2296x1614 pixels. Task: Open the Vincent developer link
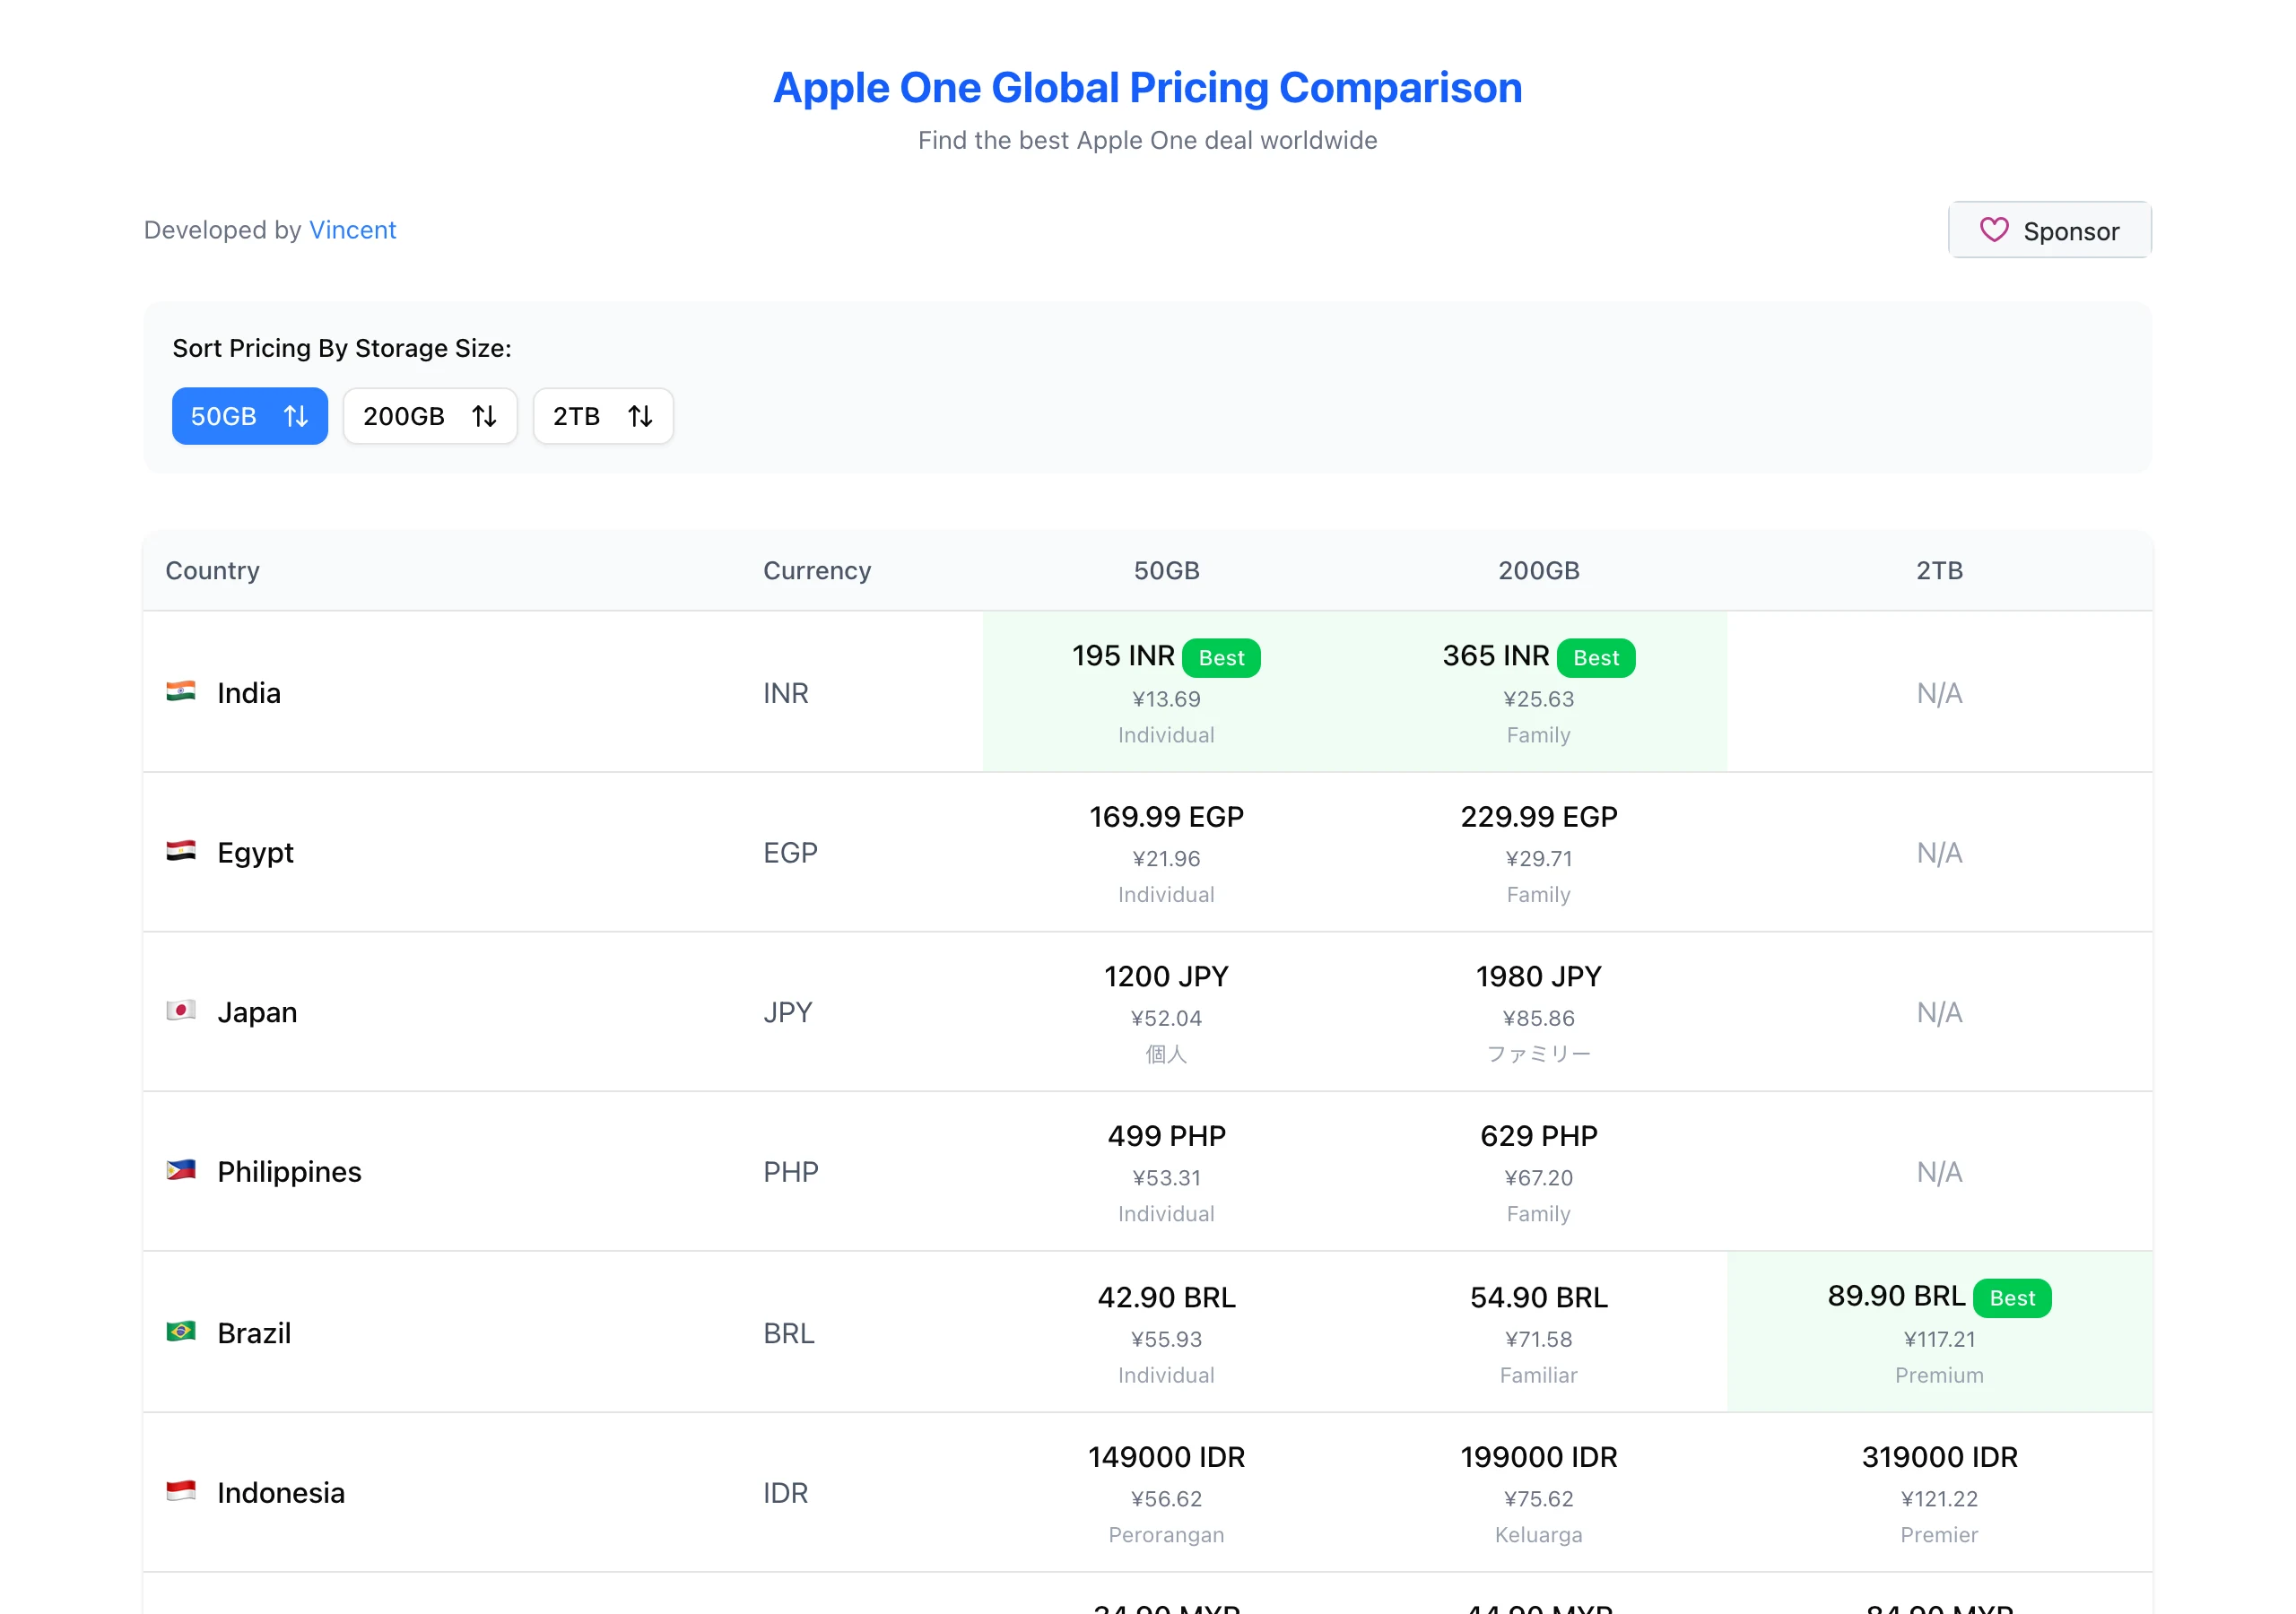[x=352, y=230]
